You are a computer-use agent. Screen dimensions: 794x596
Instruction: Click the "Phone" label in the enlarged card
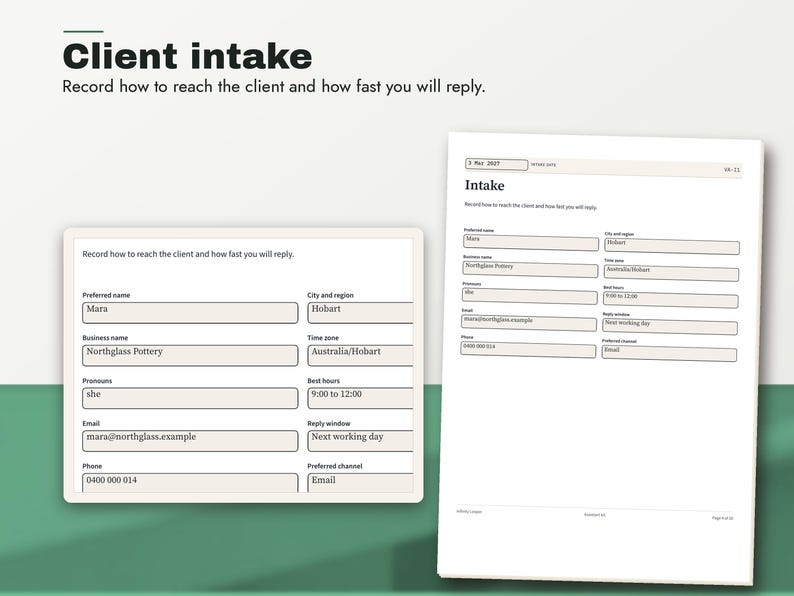tap(92, 466)
